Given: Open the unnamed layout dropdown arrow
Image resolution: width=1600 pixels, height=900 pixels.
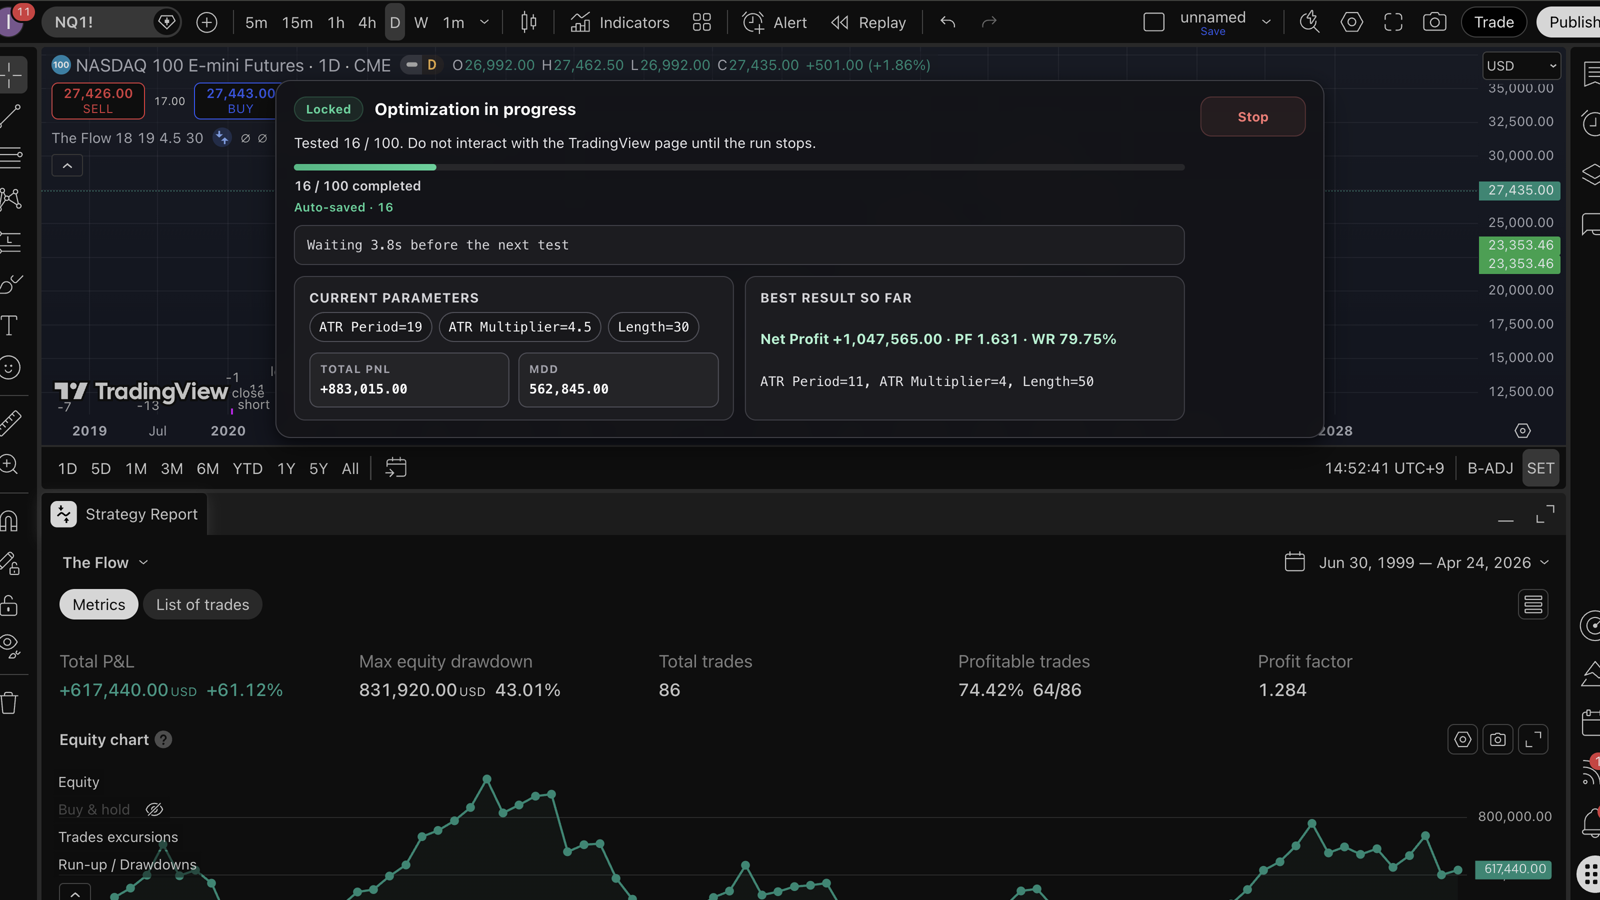Looking at the screenshot, I should click(1266, 22).
